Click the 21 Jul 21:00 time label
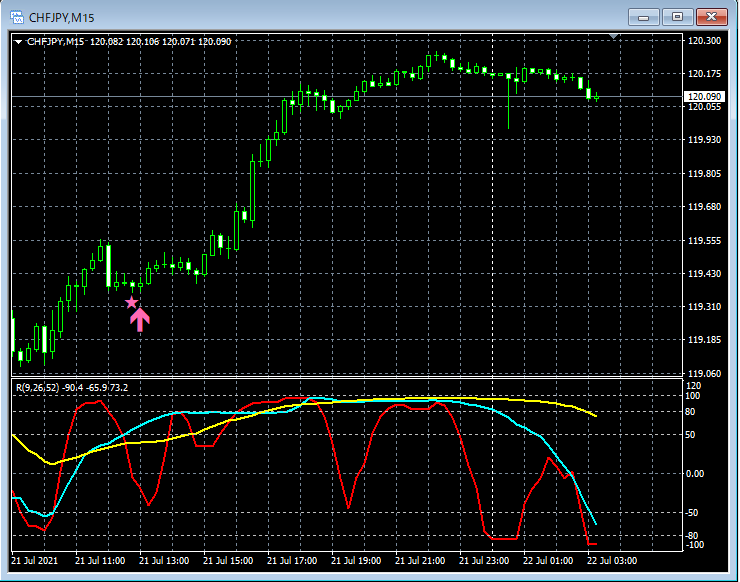The width and height of the screenshot is (740, 582). coord(420,561)
